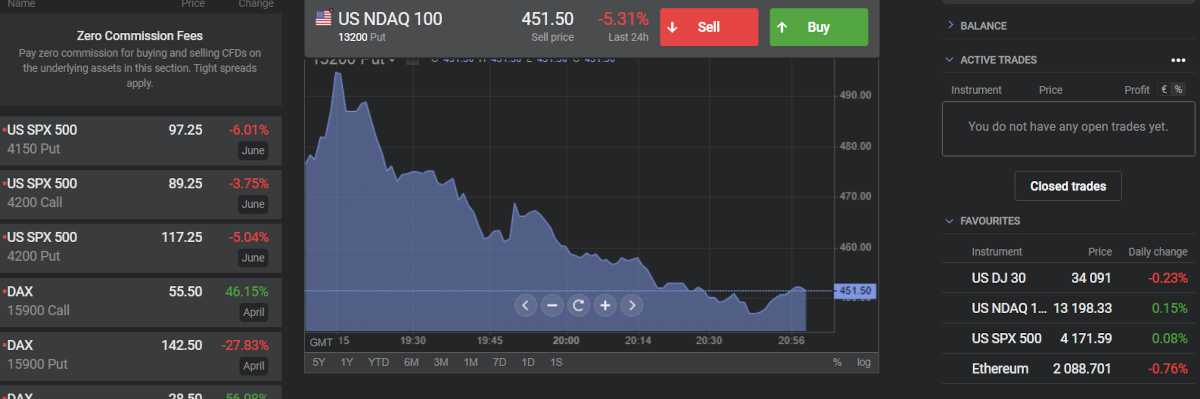Show profit in euro

[1164, 90]
